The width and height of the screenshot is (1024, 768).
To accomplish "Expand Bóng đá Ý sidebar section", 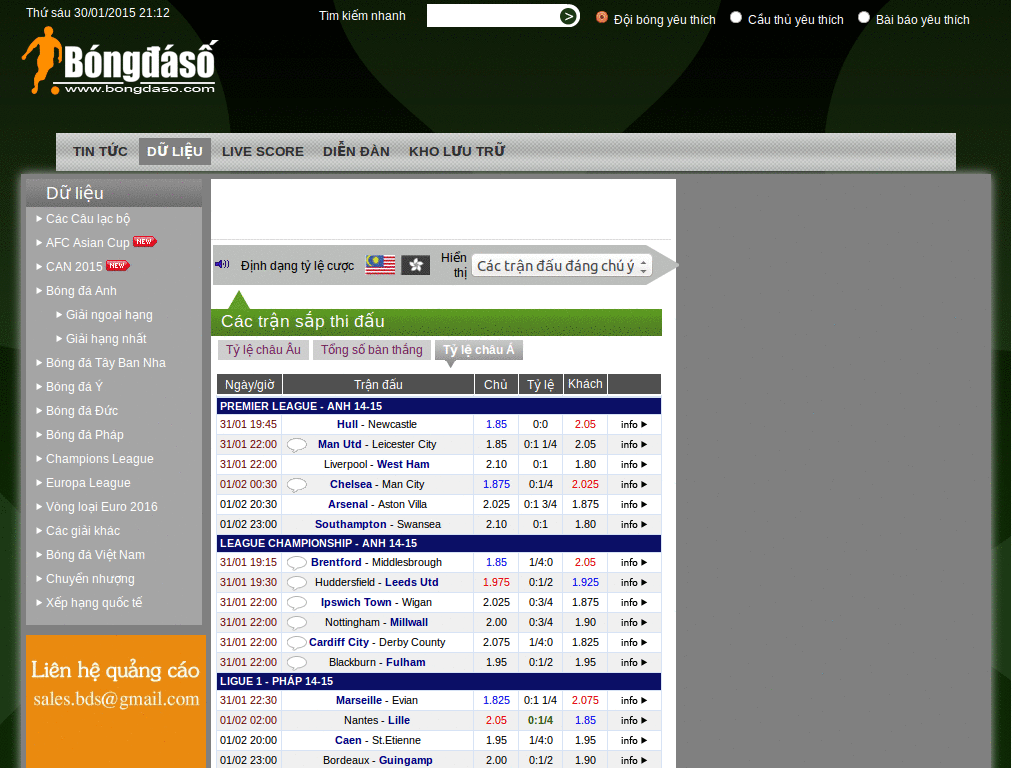I will (74, 387).
